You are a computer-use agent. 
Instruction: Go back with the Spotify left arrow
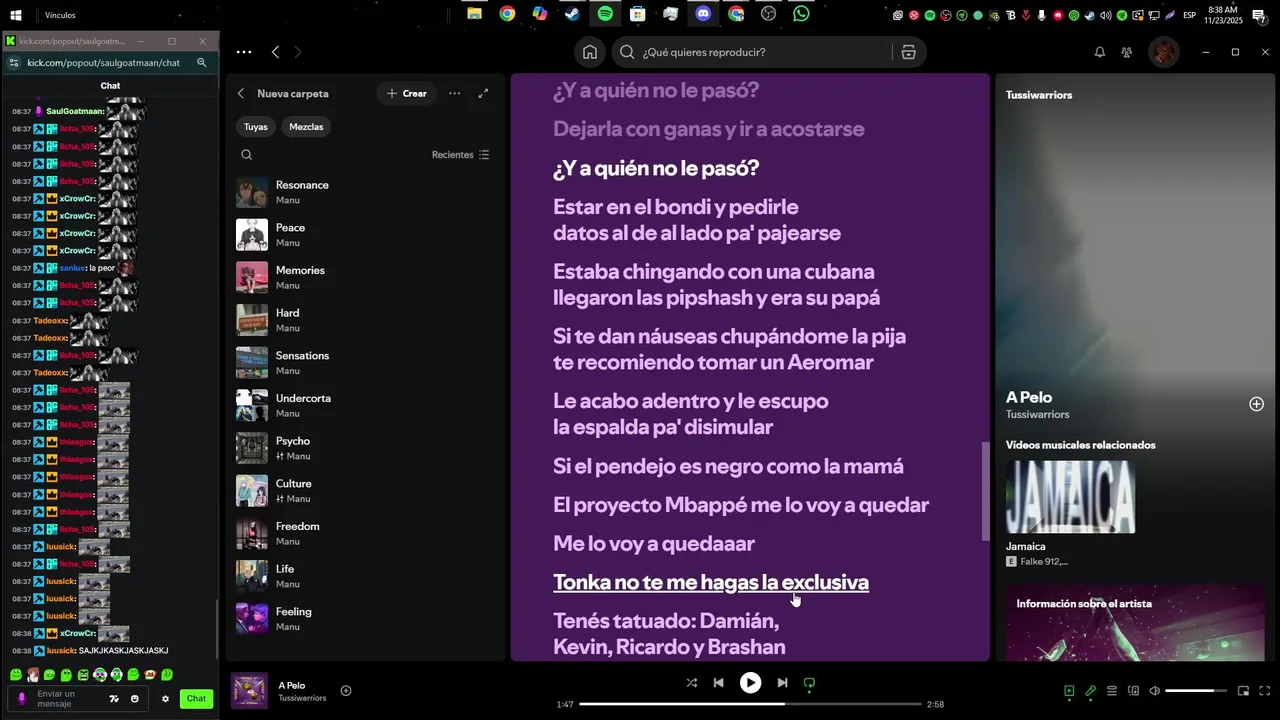pyautogui.click(x=276, y=52)
